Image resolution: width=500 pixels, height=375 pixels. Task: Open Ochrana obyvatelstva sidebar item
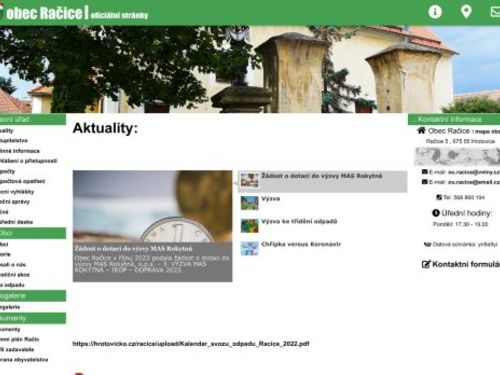pos(24,360)
